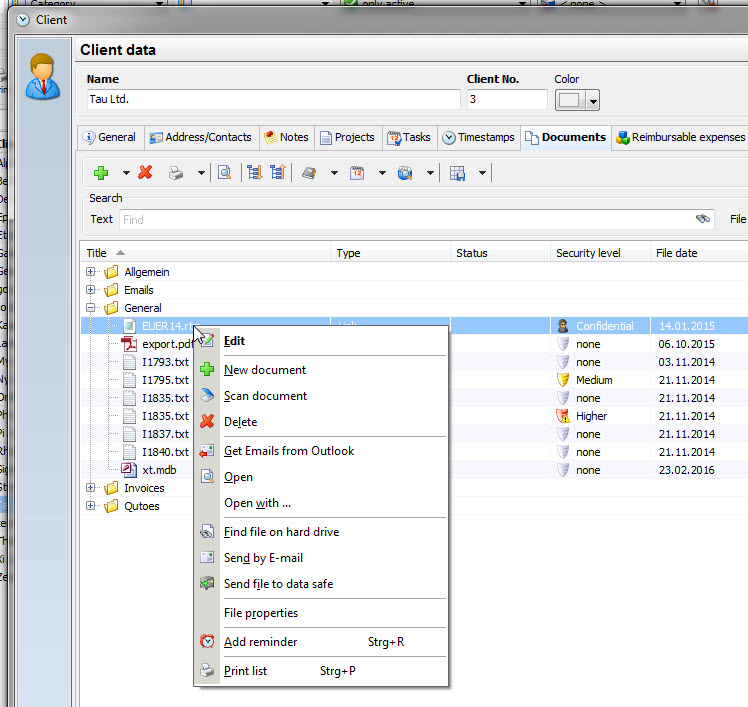Click the client avatar icon in sidebar
Viewport: 748px width, 707px height.
[43, 77]
